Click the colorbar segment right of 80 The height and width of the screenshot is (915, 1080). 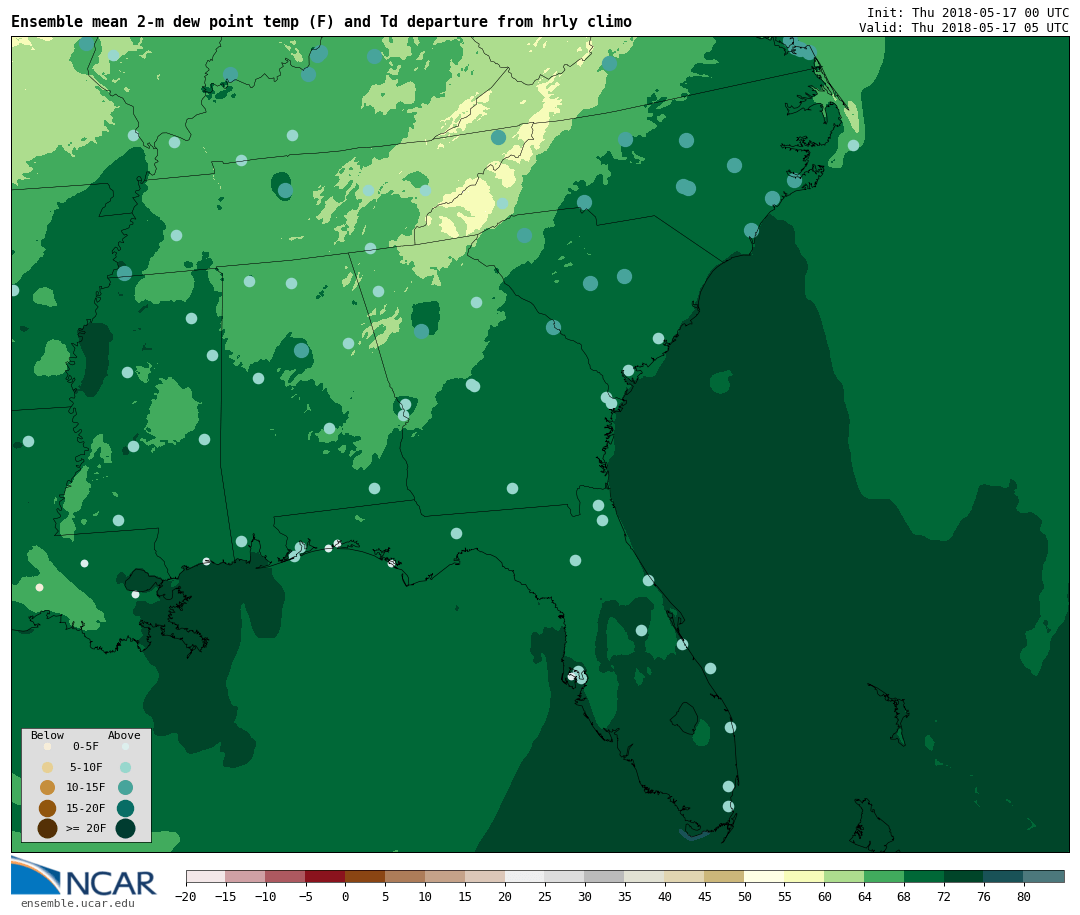pyautogui.click(x=1044, y=876)
